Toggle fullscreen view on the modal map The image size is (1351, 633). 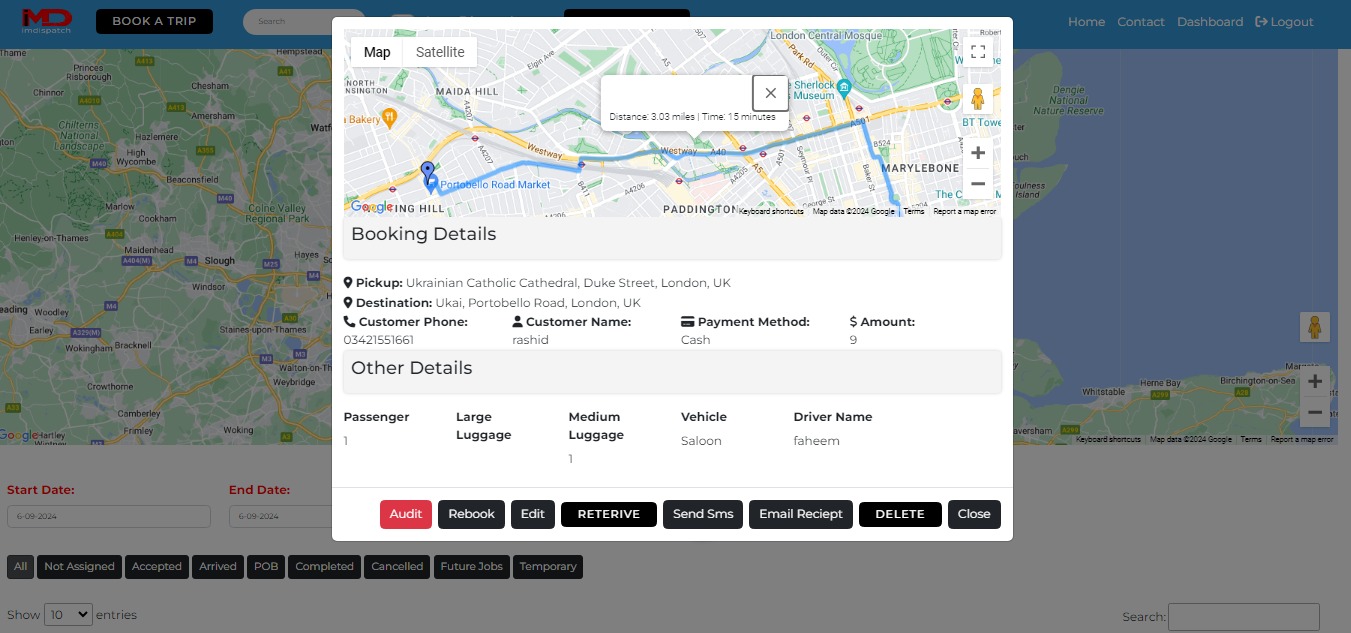978,52
